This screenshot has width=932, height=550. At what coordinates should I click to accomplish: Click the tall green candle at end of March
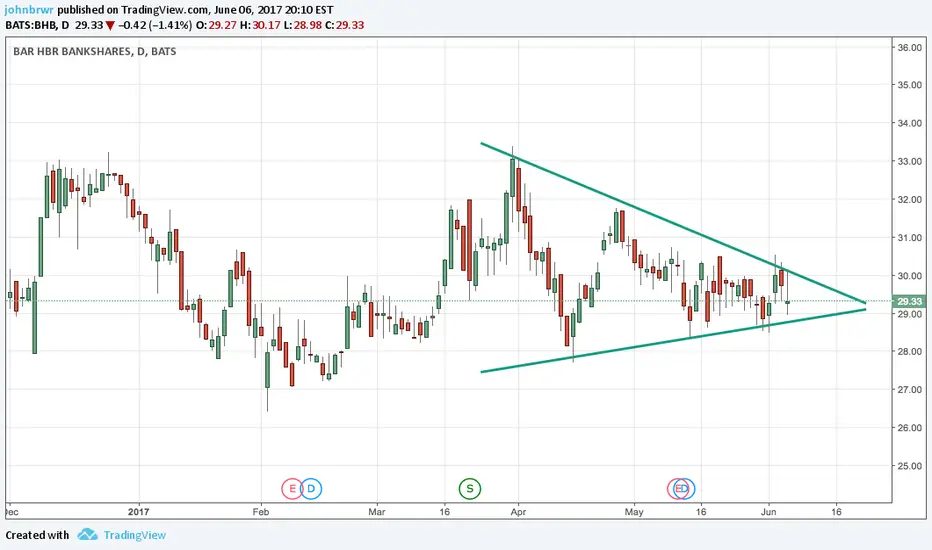pos(512,177)
